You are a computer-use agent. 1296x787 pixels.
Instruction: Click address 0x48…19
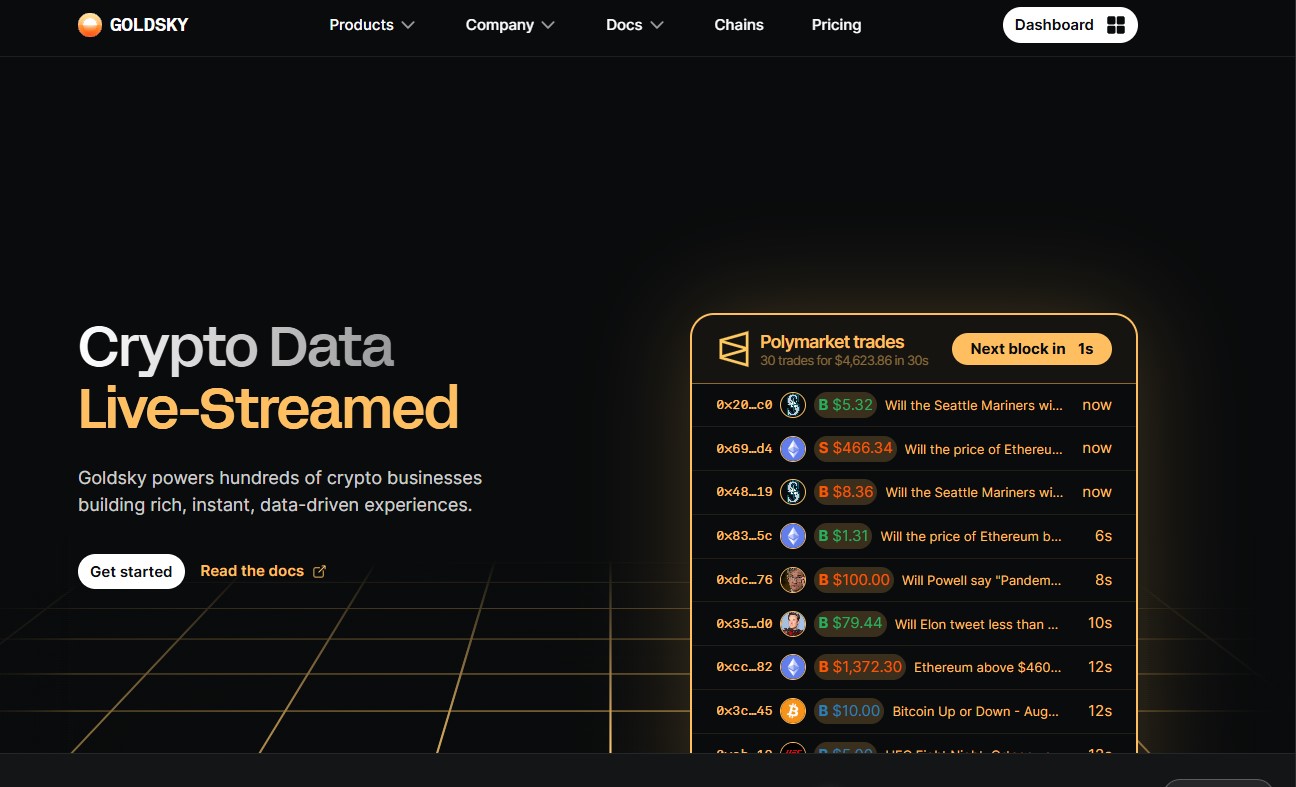pyautogui.click(x=744, y=492)
